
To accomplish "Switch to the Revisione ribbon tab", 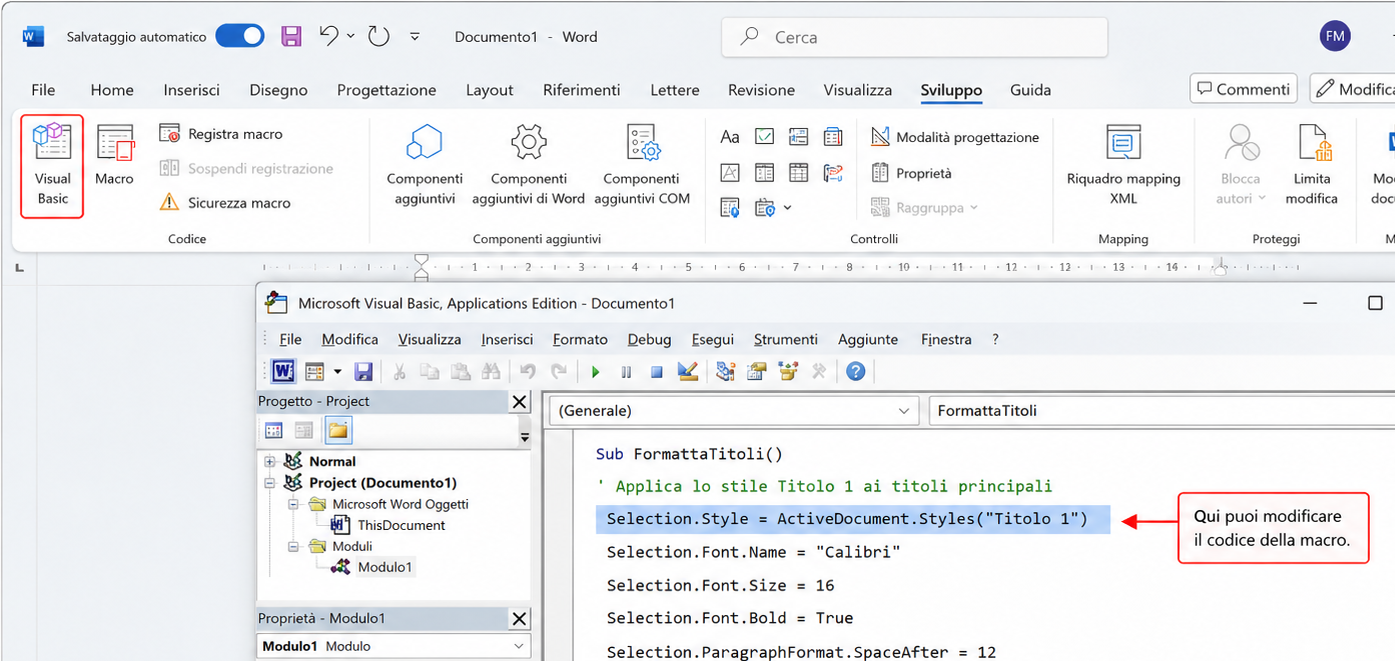I will coord(761,90).
